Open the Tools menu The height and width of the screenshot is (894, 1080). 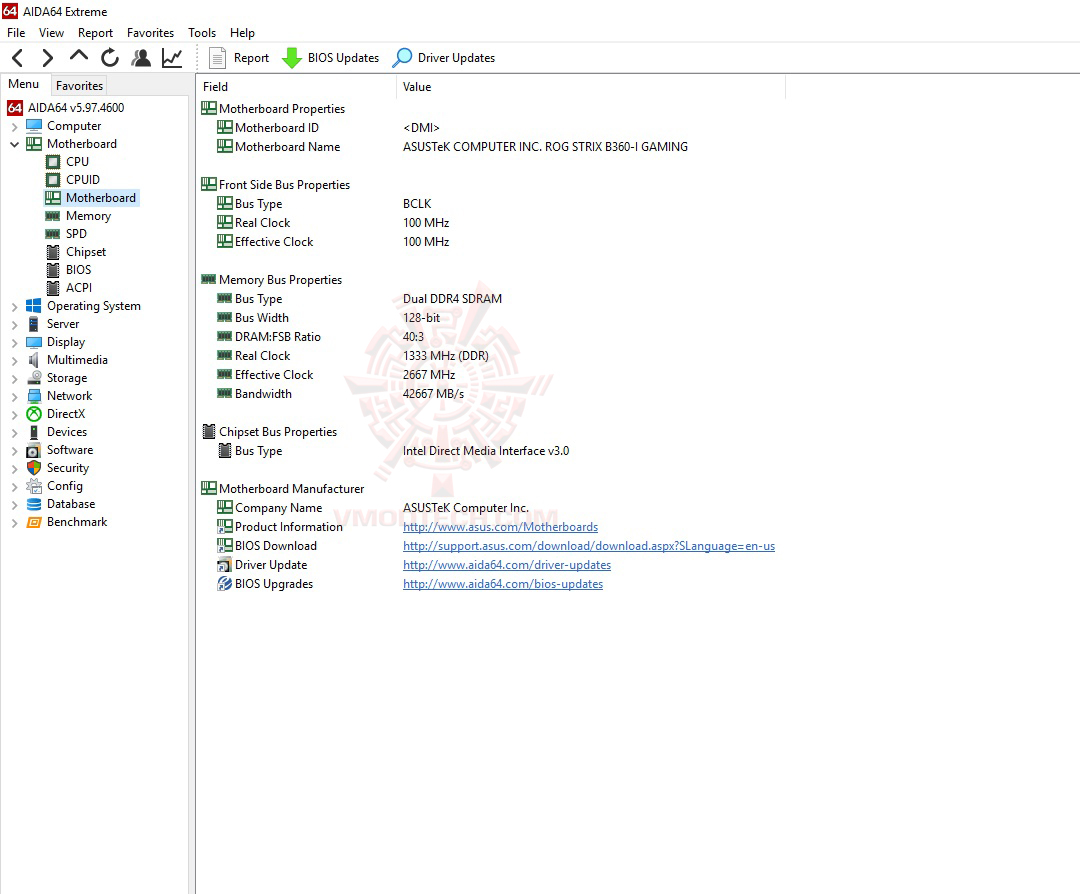pyautogui.click(x=202, y=32)
